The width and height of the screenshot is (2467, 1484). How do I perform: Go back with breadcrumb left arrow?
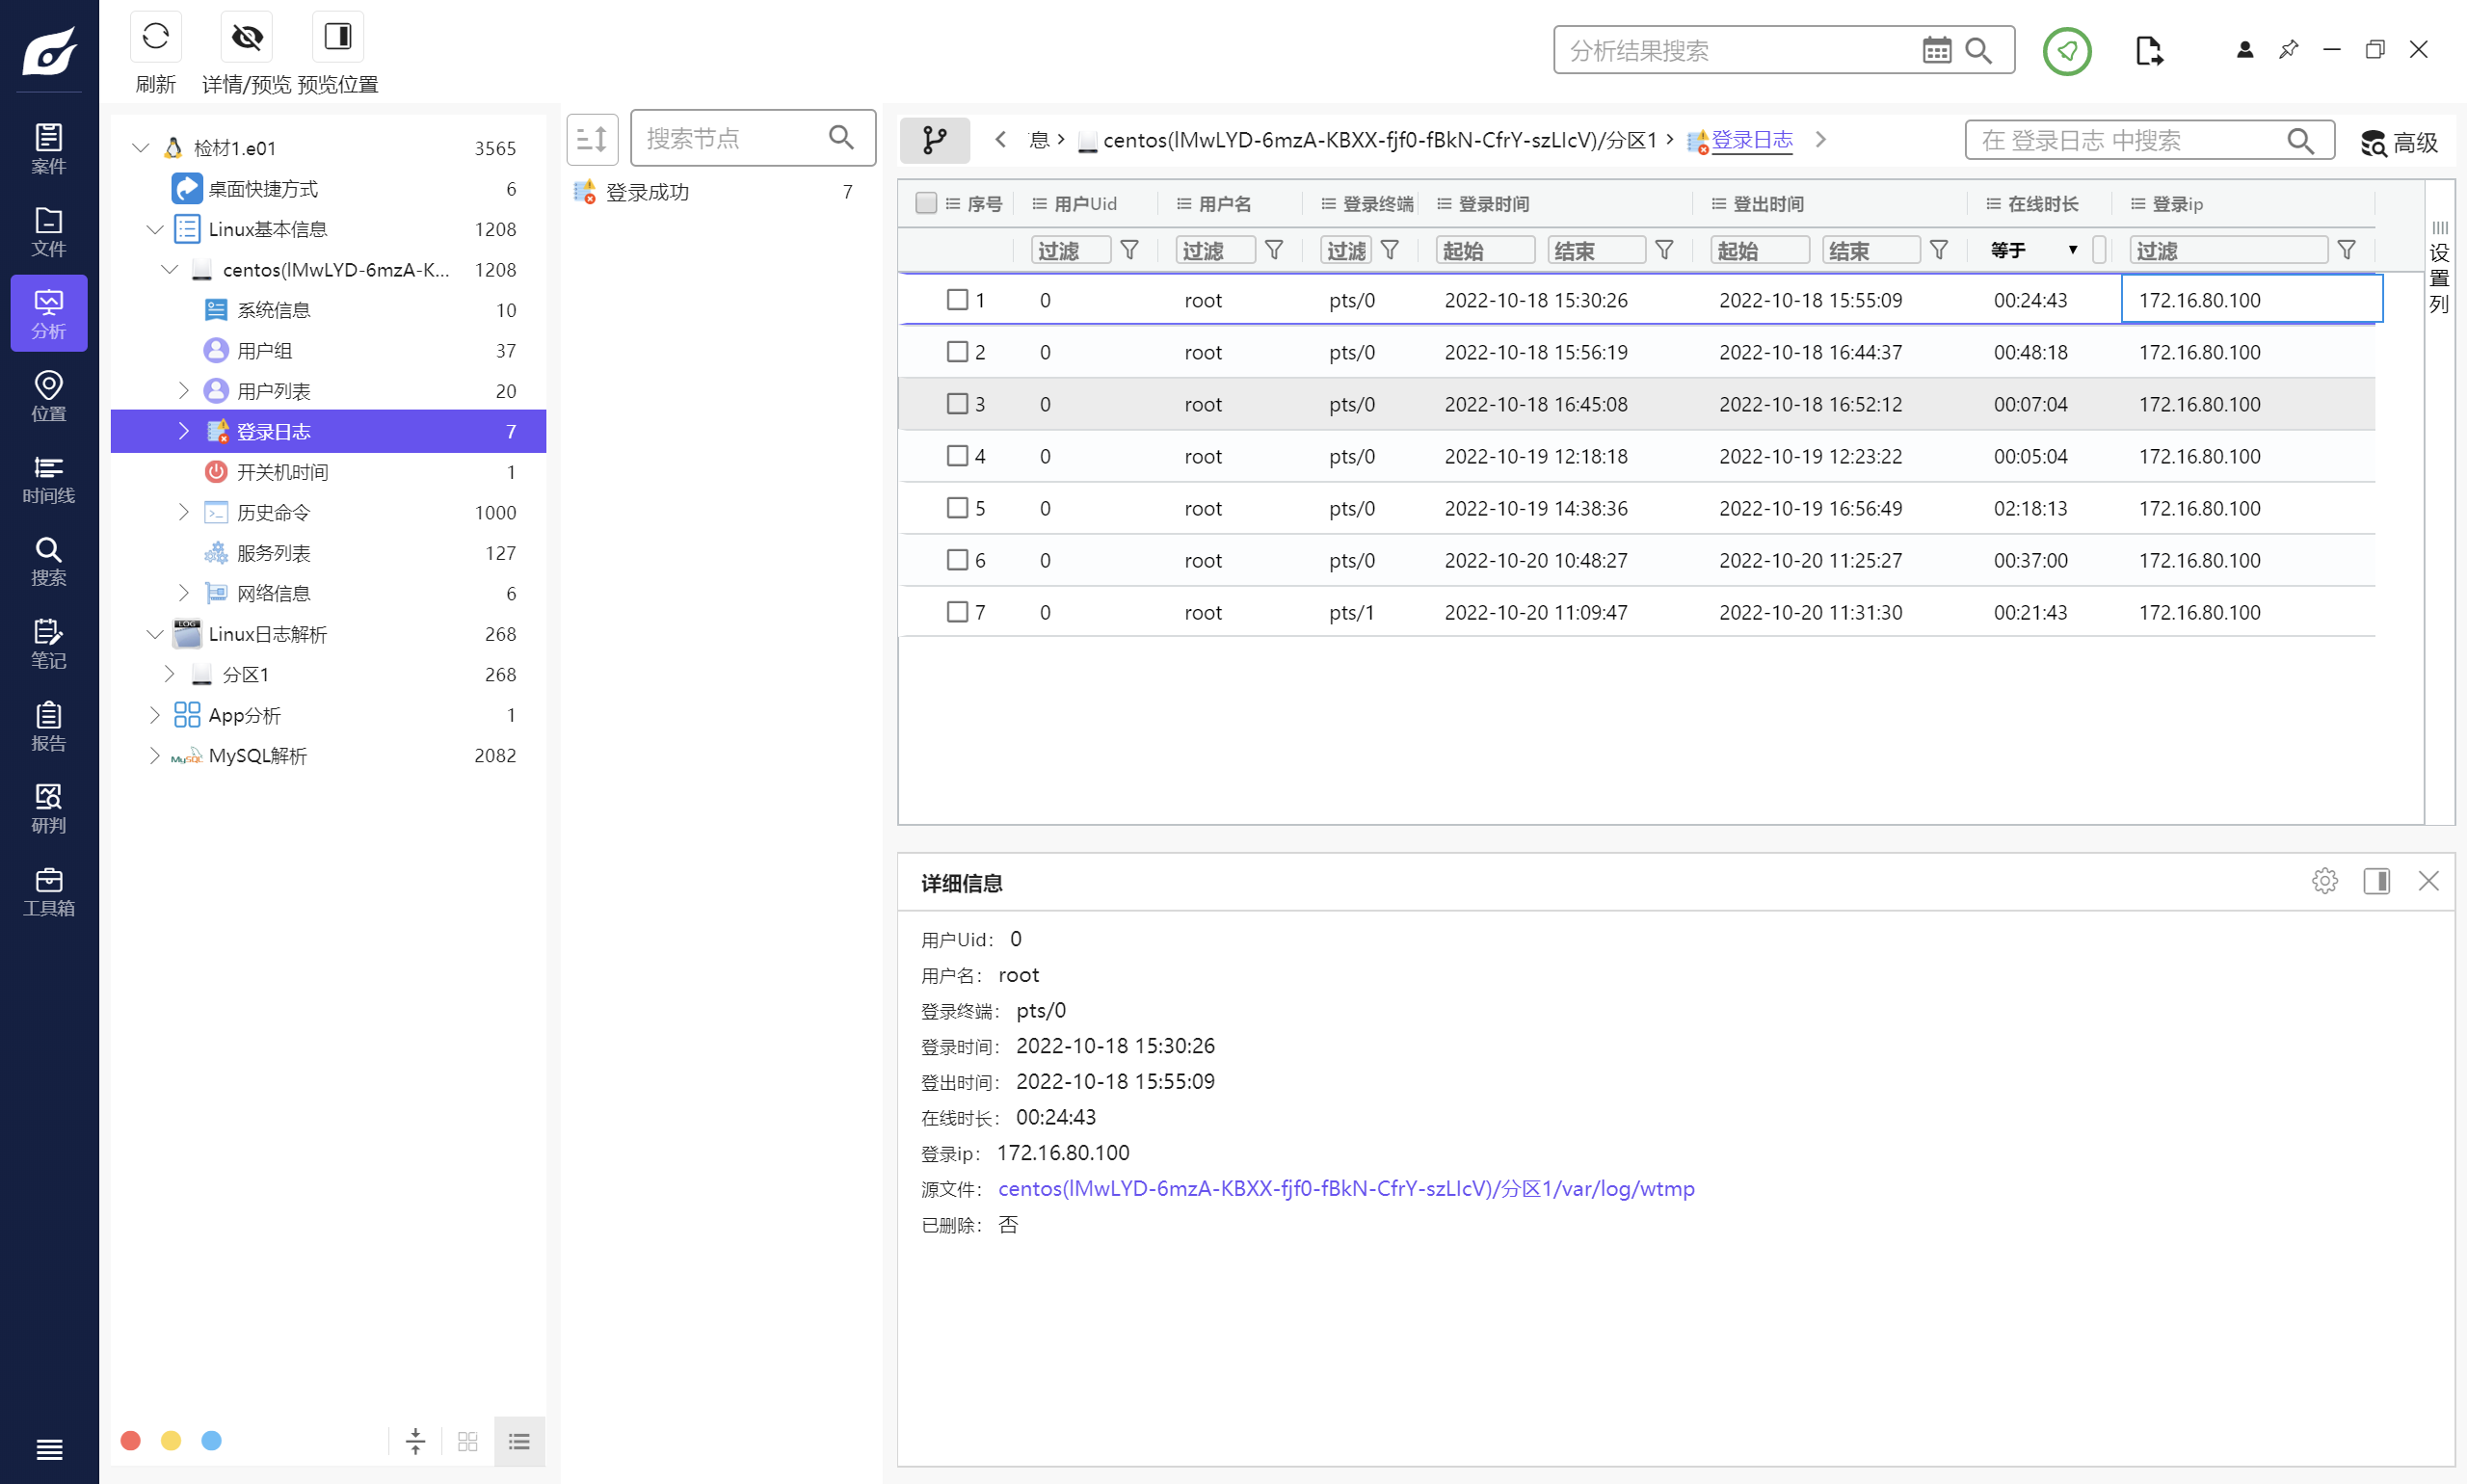(x=1000, y=139)
